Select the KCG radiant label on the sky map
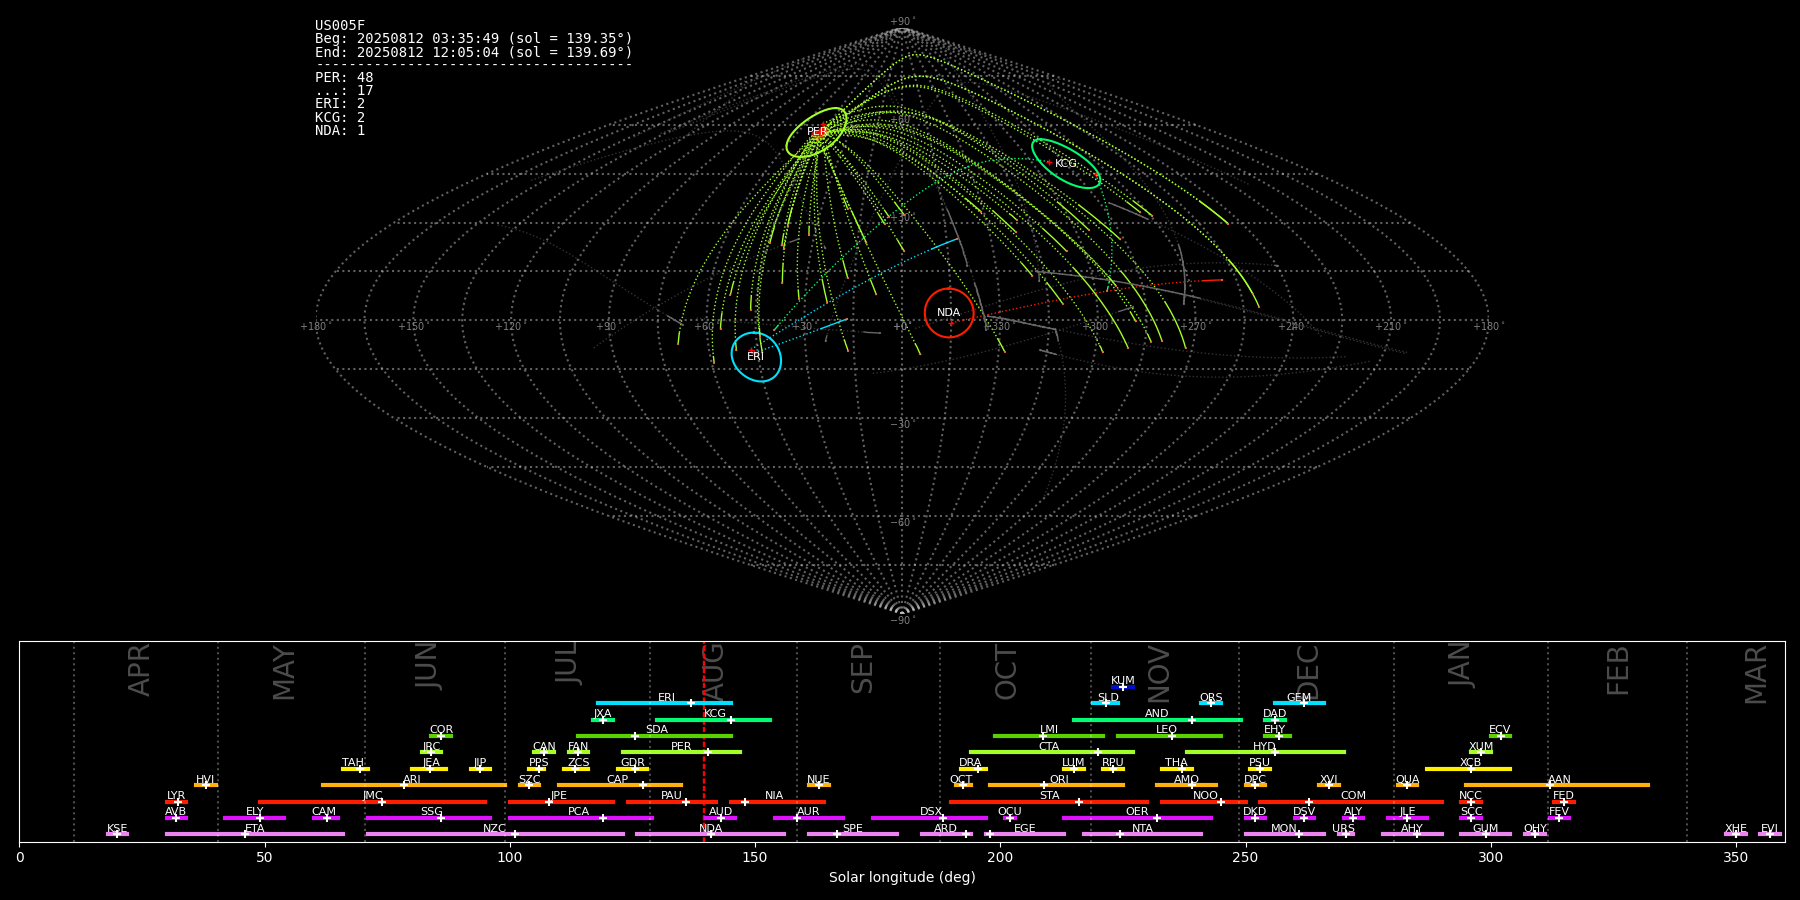 click(x=1066, y=164)
